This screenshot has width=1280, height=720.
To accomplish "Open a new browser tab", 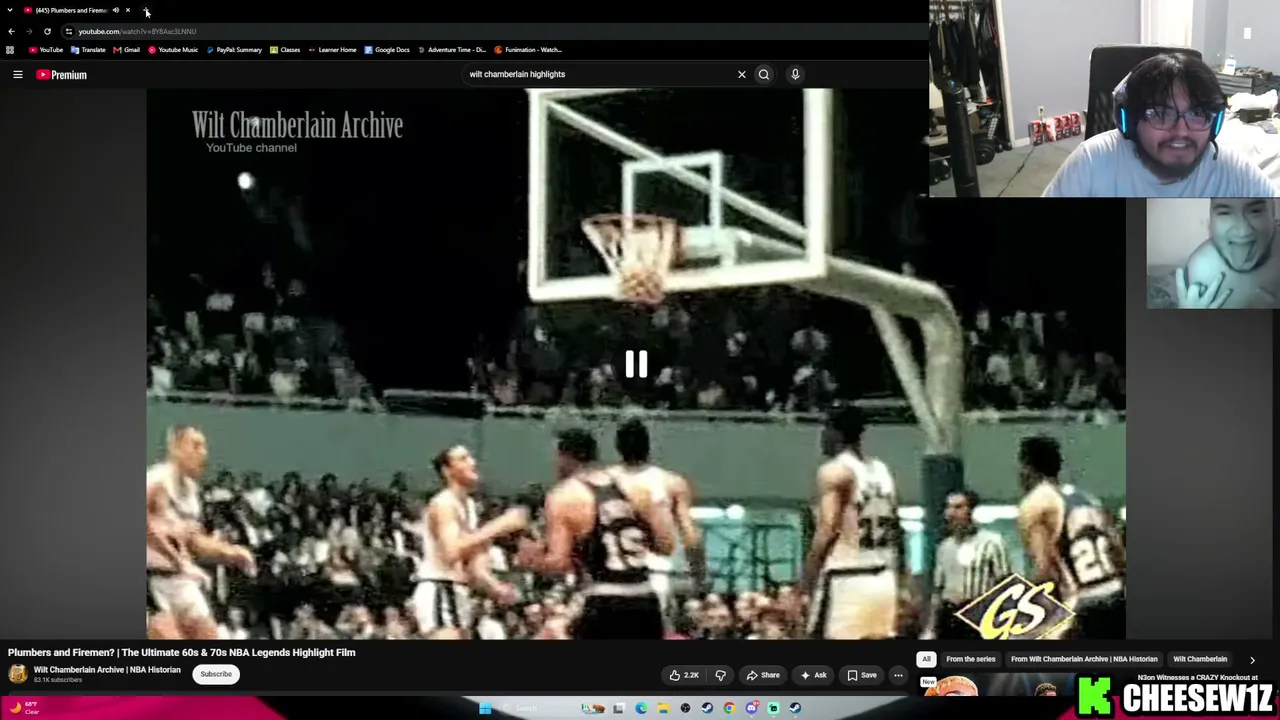I will (x=146, y=11).
